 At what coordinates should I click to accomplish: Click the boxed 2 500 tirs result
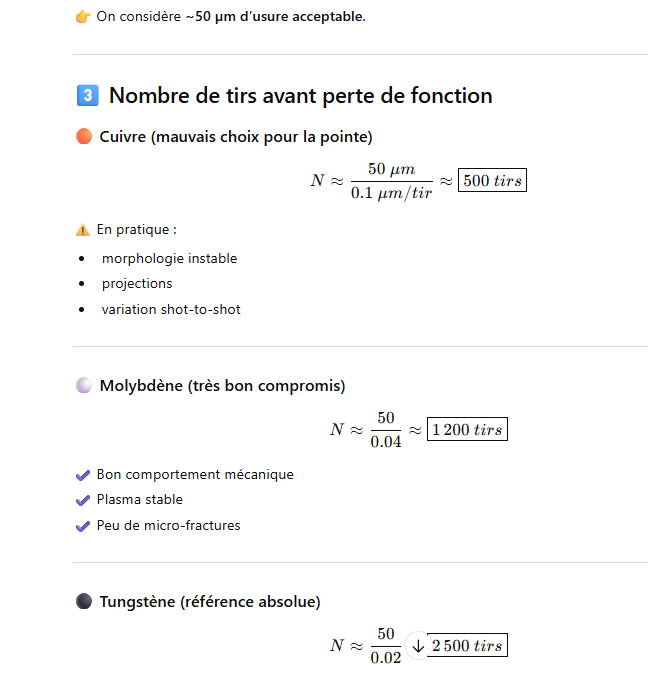point(467,646)
